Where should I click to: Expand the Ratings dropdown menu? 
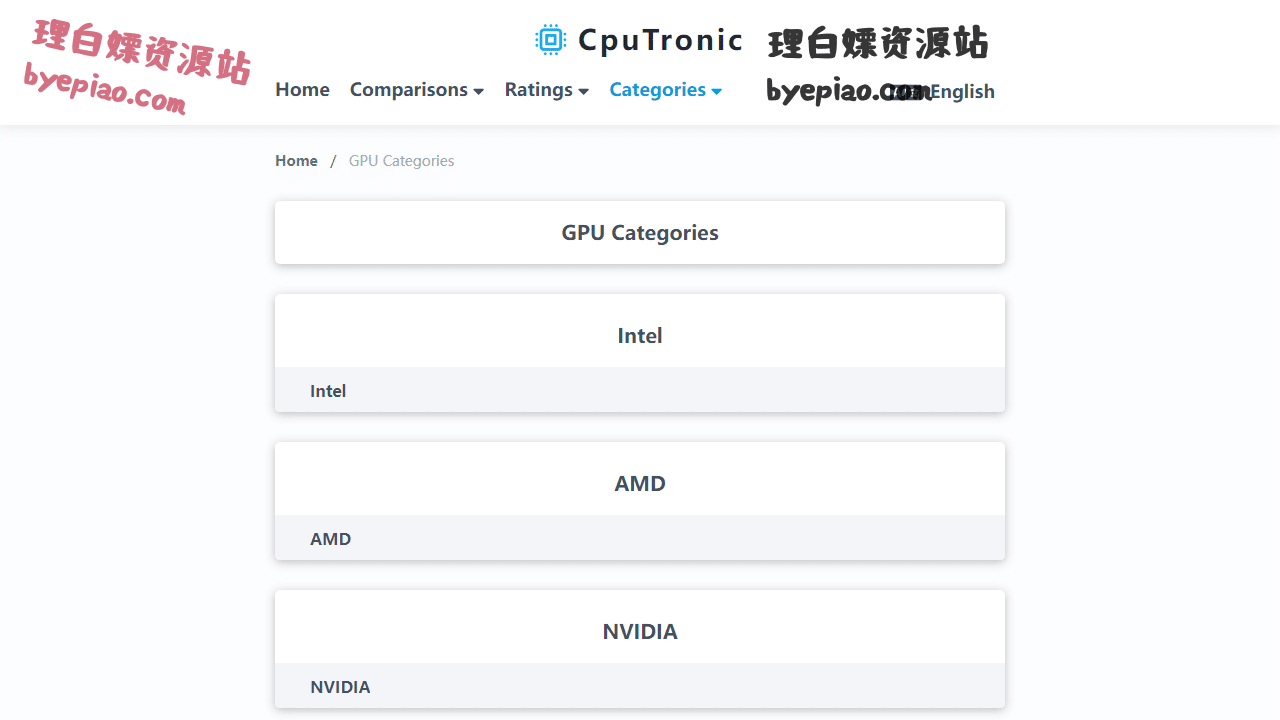tap(546, 89)
